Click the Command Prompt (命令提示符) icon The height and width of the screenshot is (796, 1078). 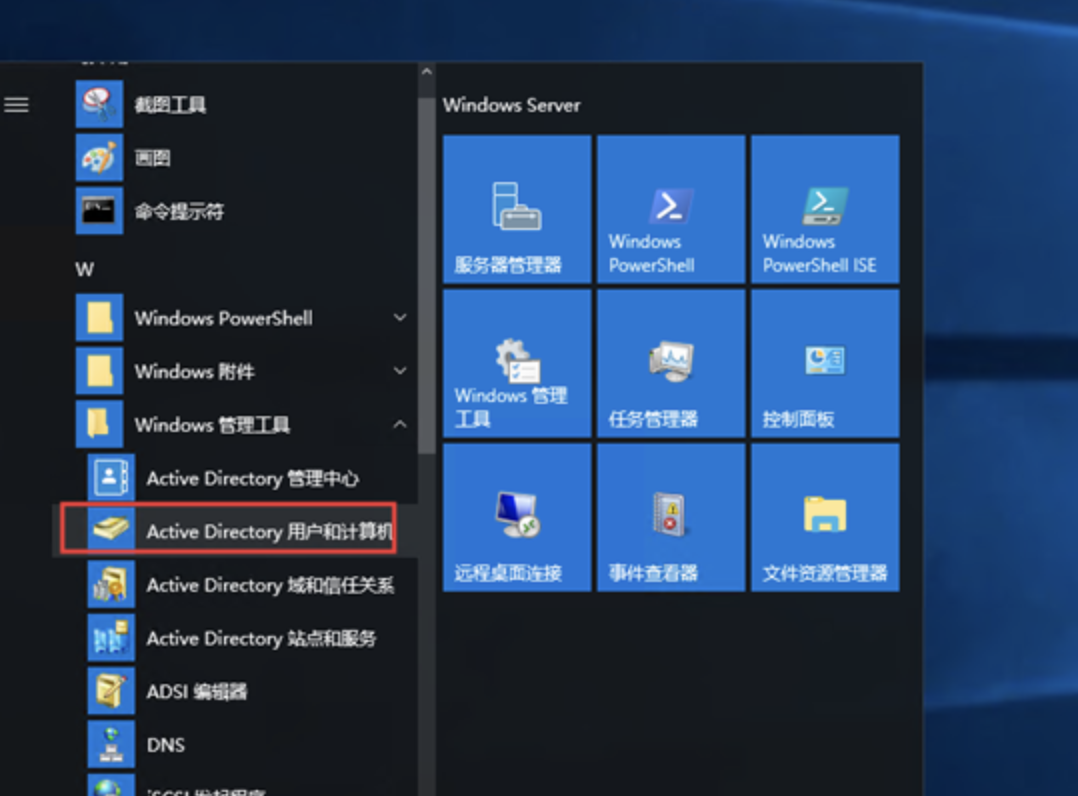click(x=99, y=210)
